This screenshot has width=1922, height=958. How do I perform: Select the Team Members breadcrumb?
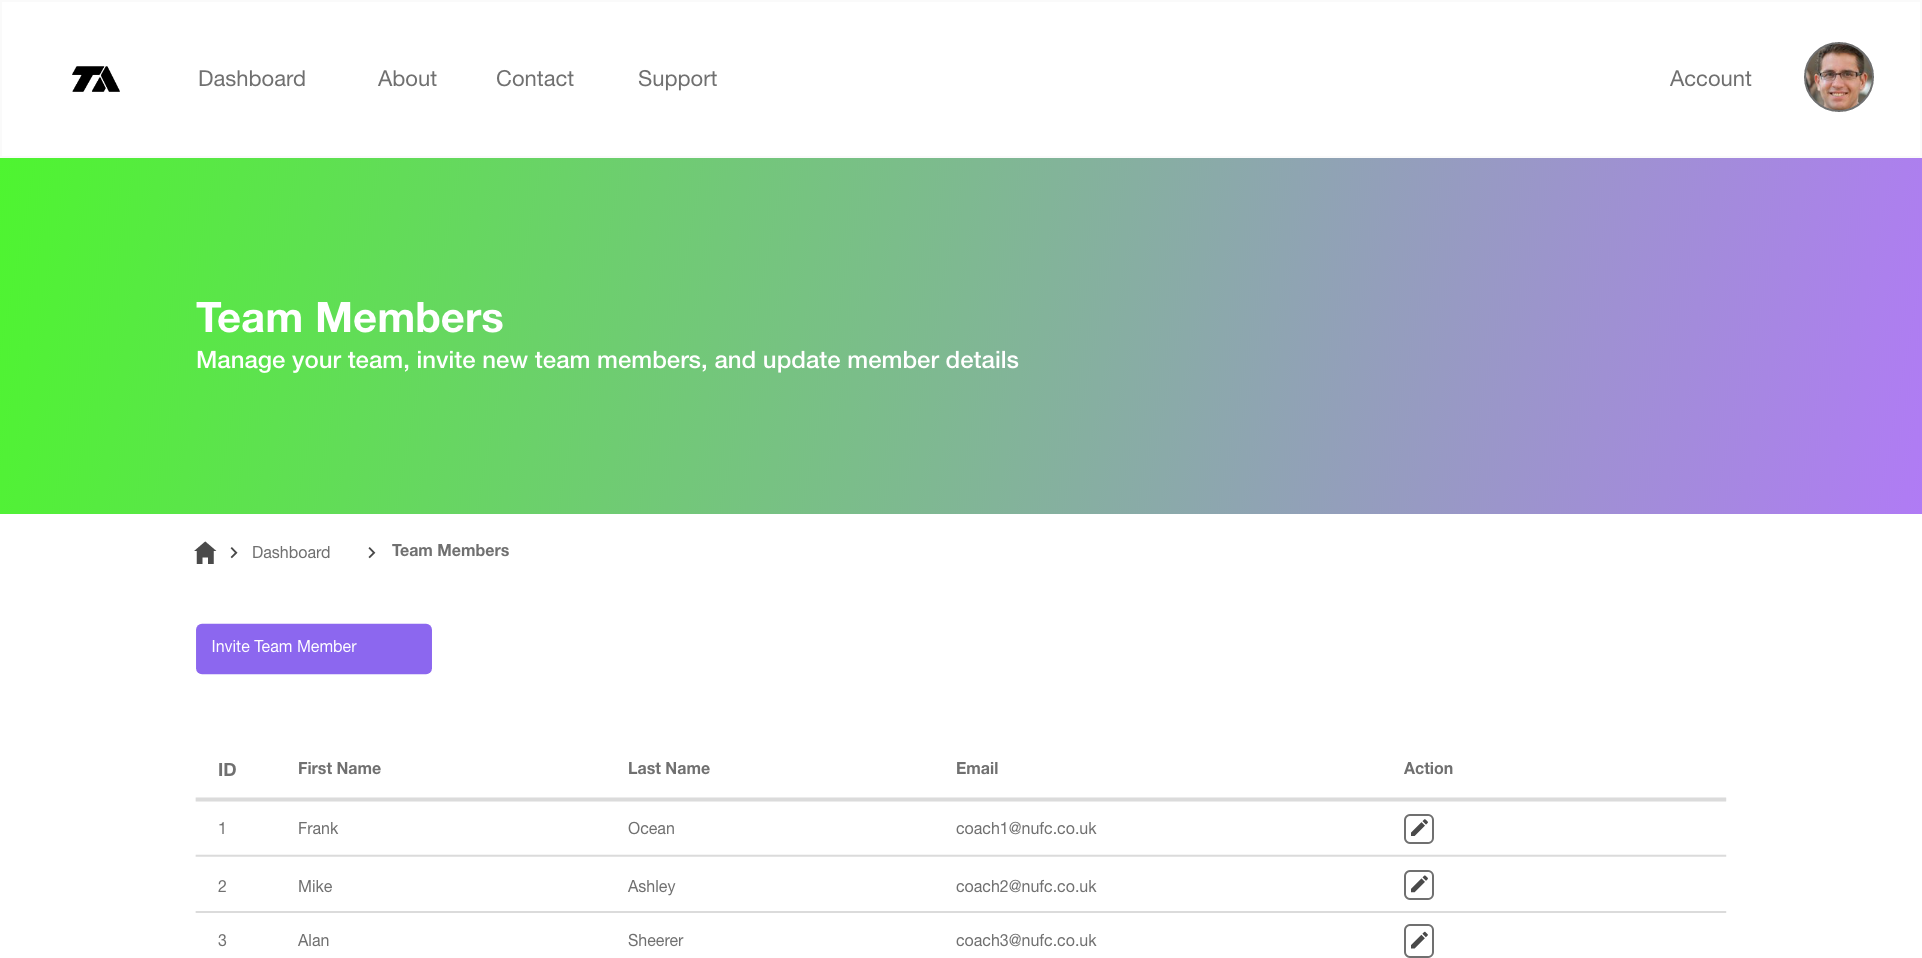pyautogui.click(x=450, y=551)
